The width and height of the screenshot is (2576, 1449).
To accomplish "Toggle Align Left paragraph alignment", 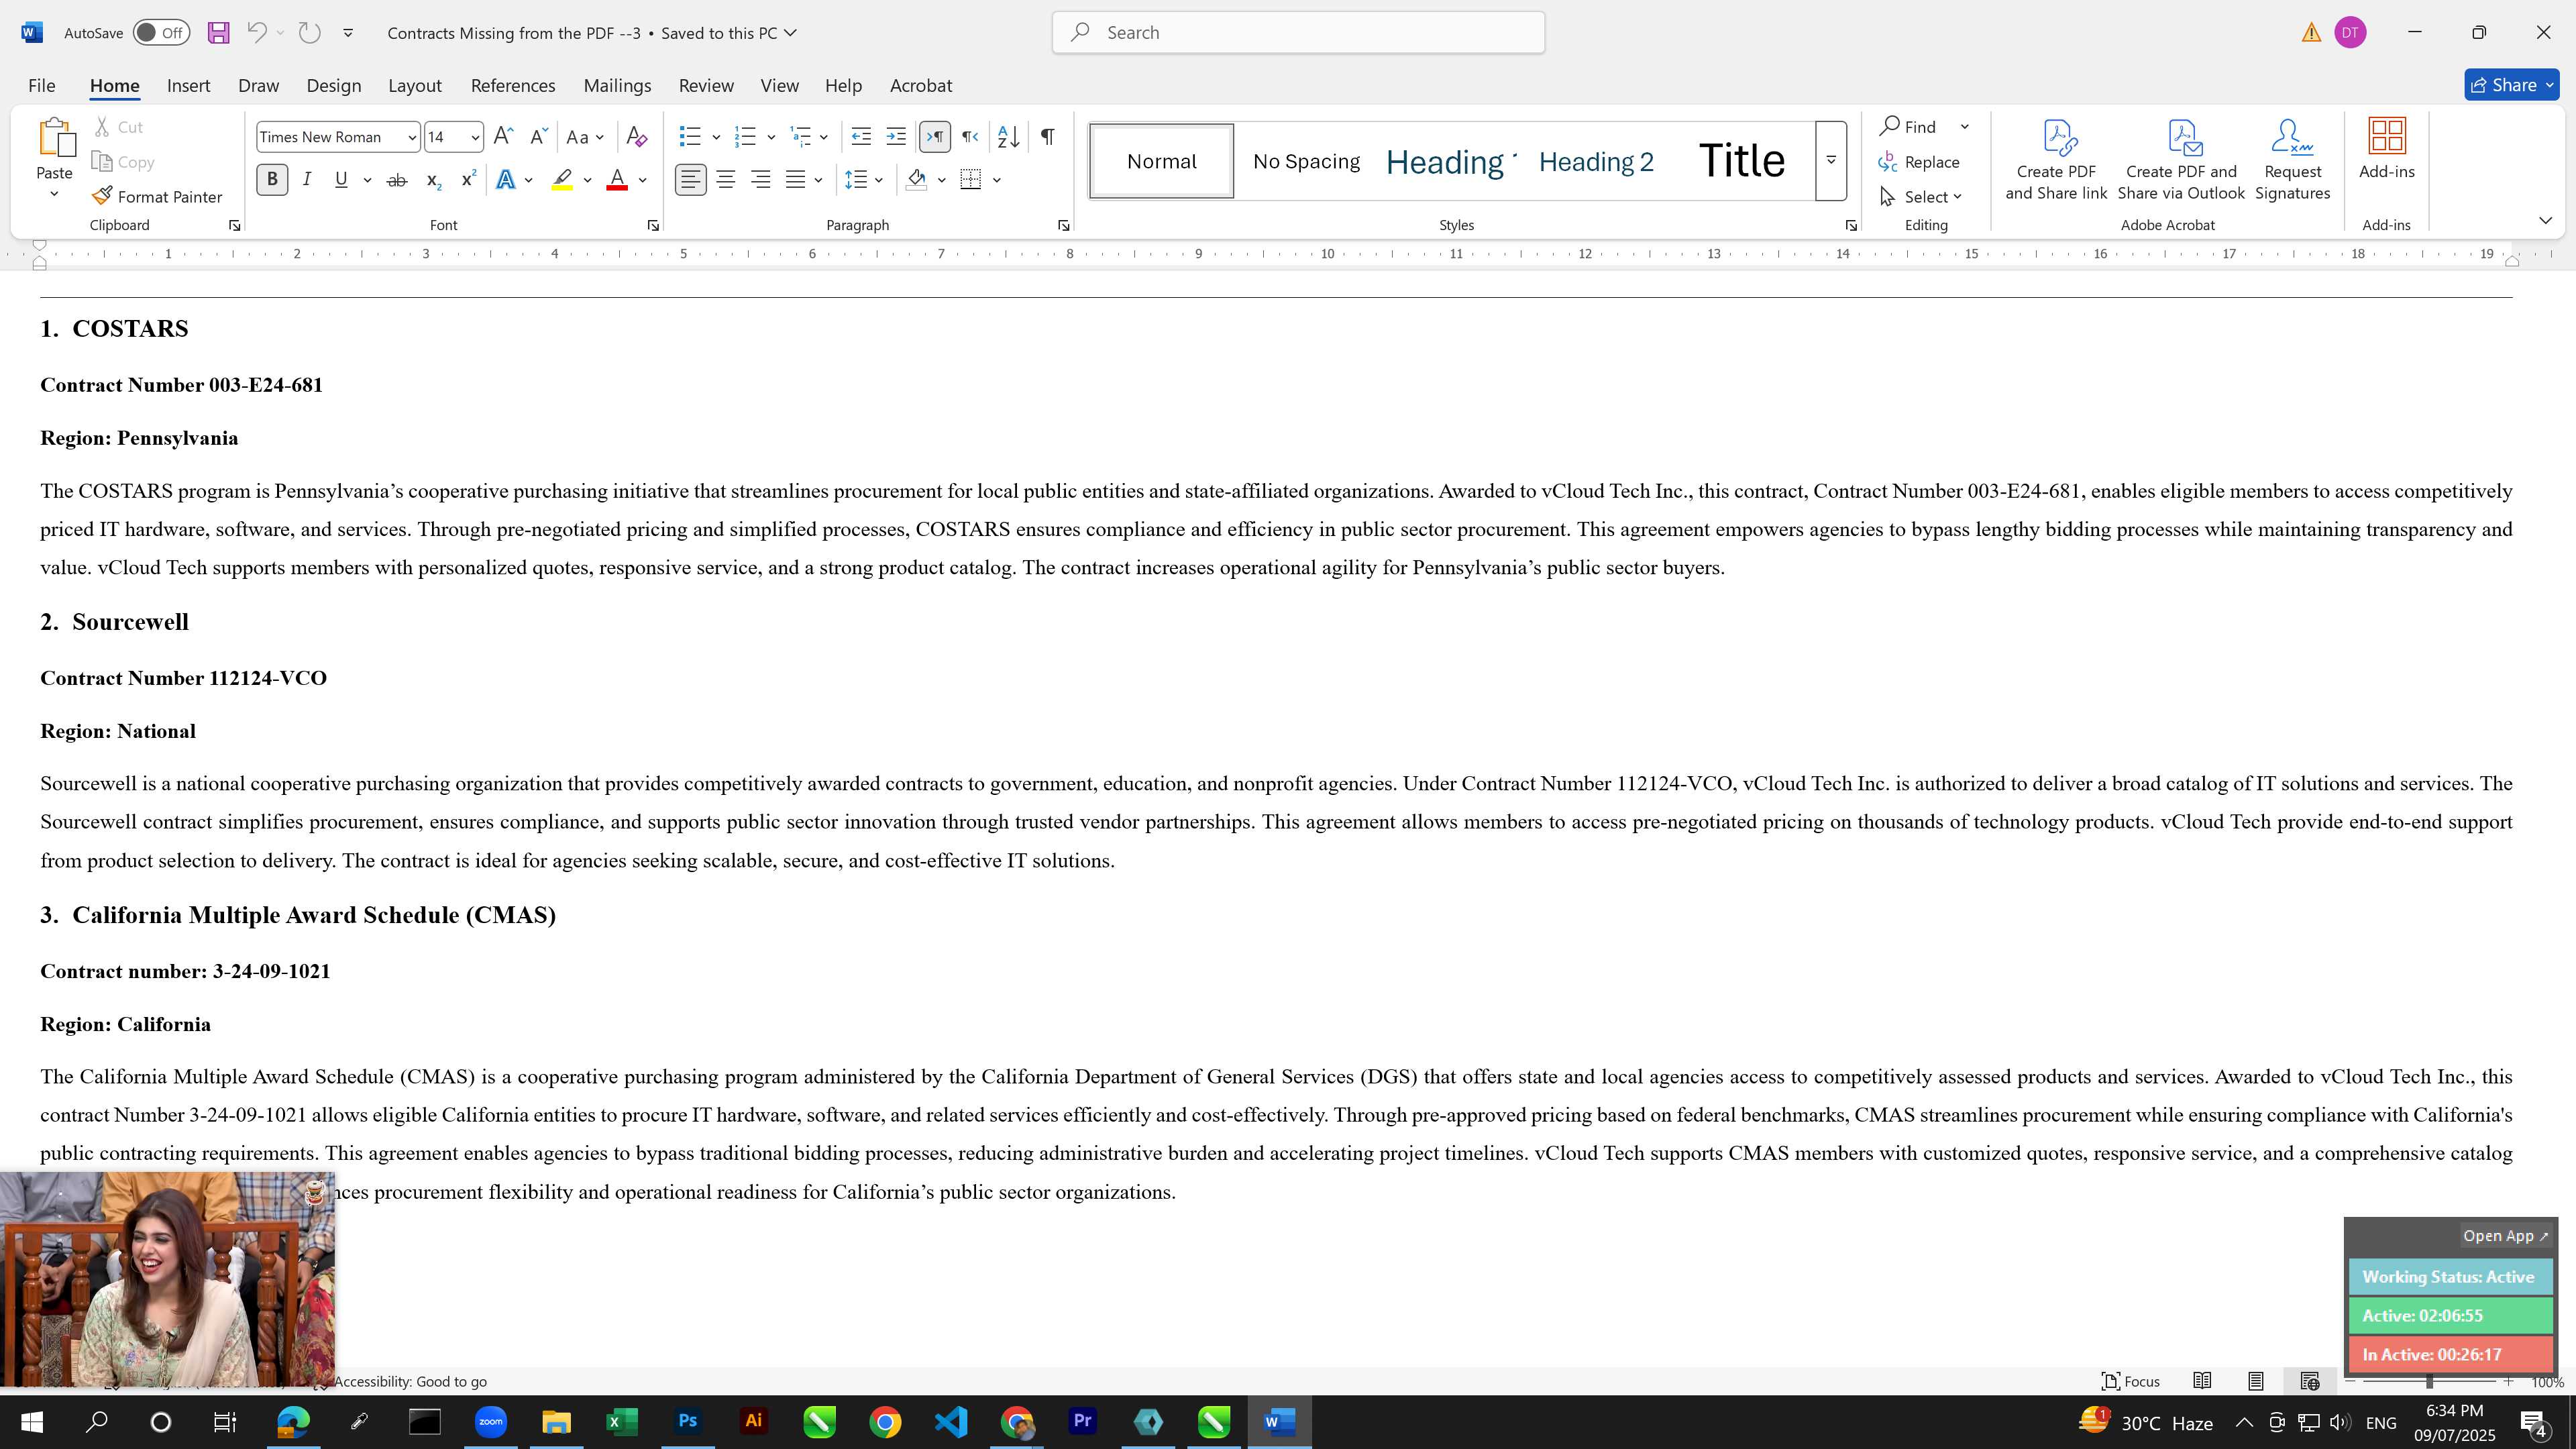I will pos(690,180).
